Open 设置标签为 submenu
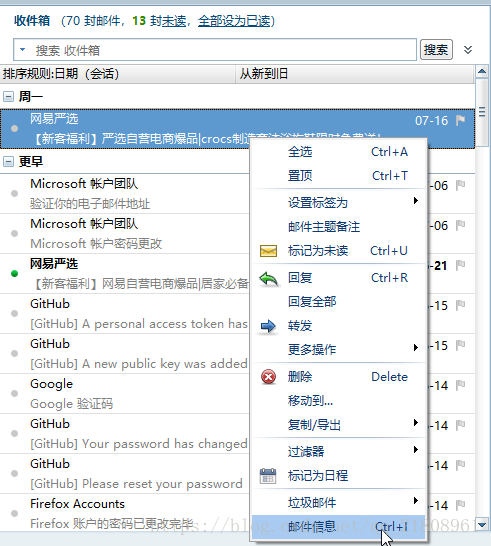The height and width of the screenshot is (546, 491). click(x=338, y=203)
